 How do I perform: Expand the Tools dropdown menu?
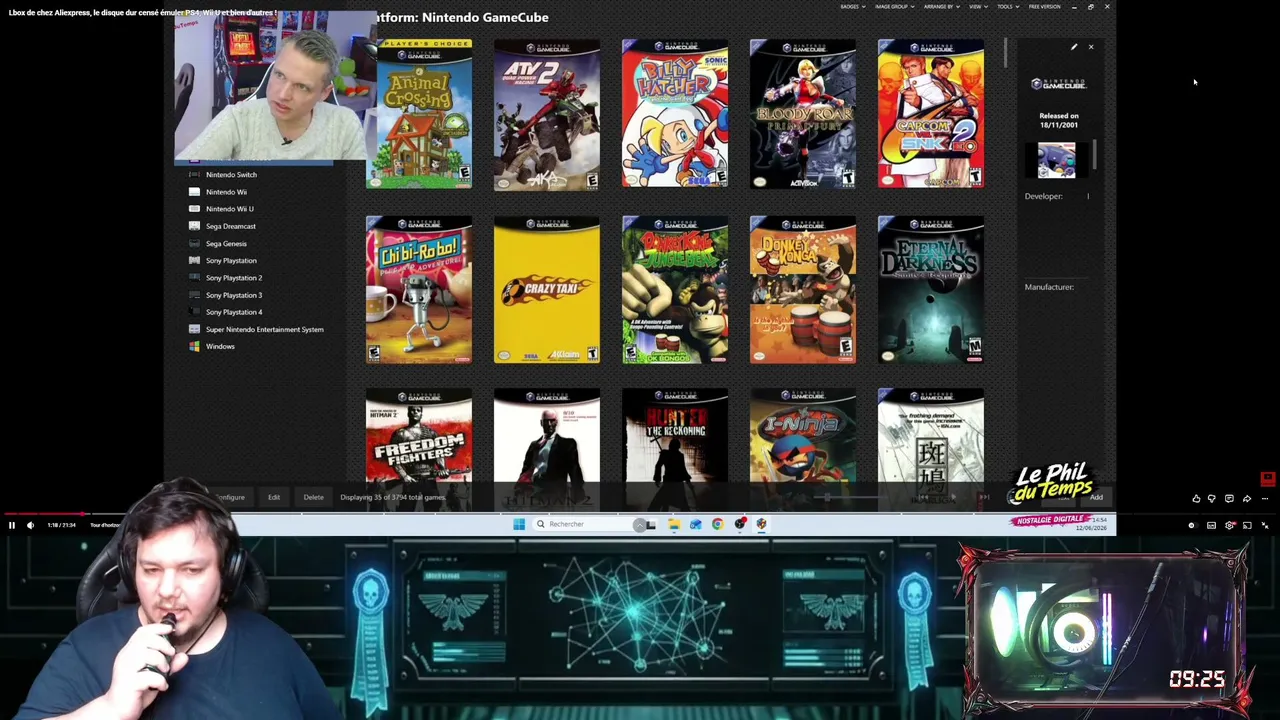tap(1007, 7)
